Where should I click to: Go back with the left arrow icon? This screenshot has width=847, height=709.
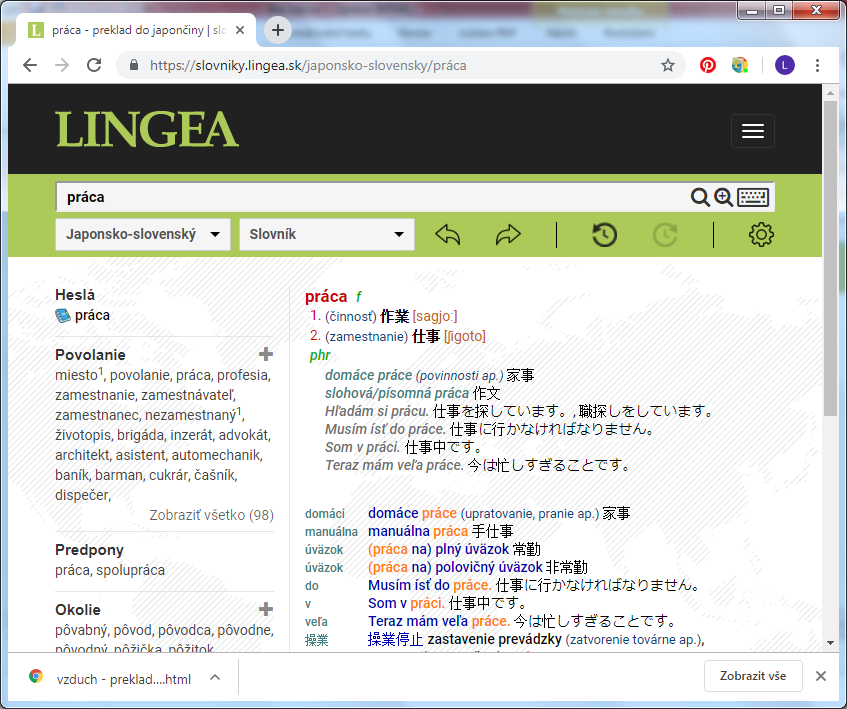coord(448,235)
